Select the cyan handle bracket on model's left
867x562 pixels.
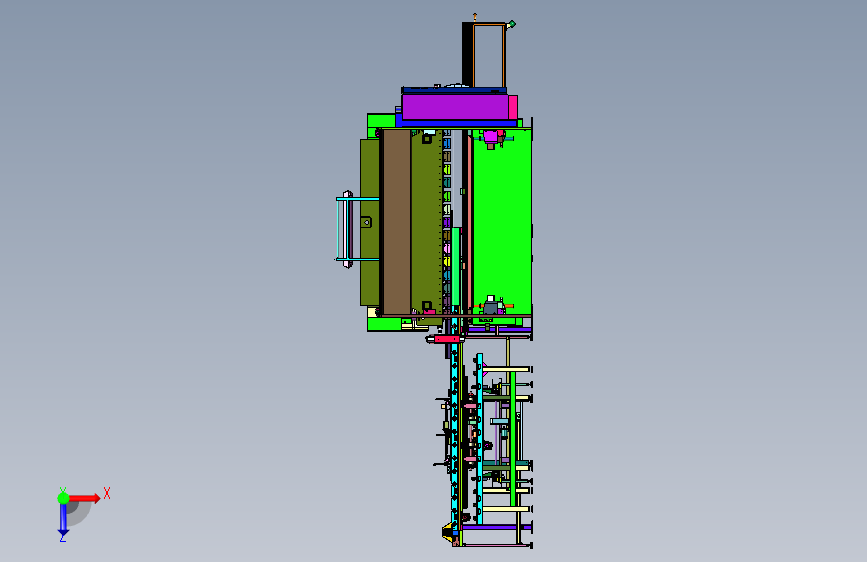357,229
